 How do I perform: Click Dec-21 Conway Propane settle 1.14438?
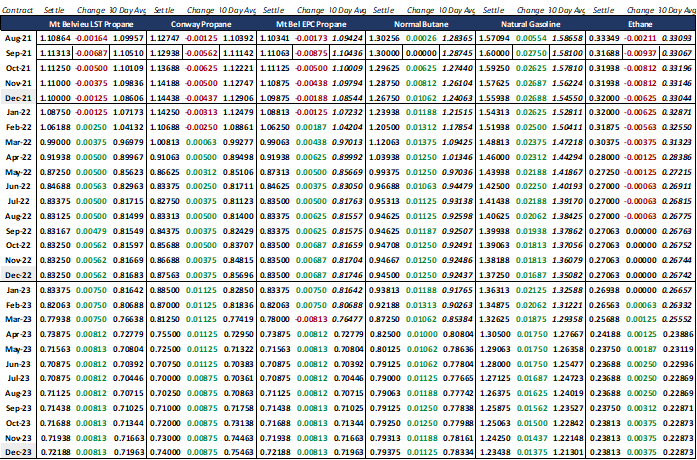coord(165,97)
